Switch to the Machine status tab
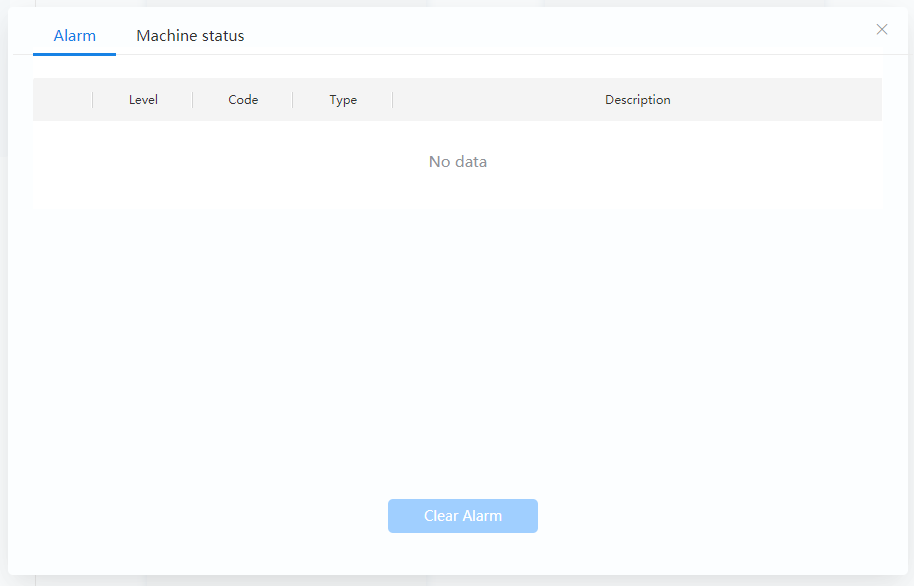 (190, 36)
